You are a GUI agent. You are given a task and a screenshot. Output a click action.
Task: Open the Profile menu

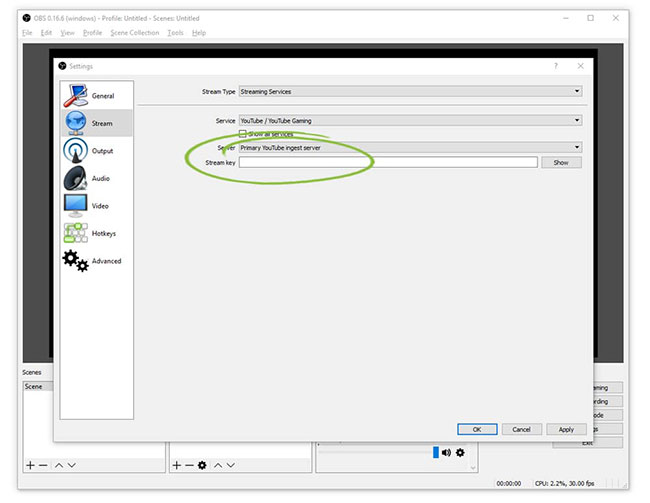click(x=93, y=33)
